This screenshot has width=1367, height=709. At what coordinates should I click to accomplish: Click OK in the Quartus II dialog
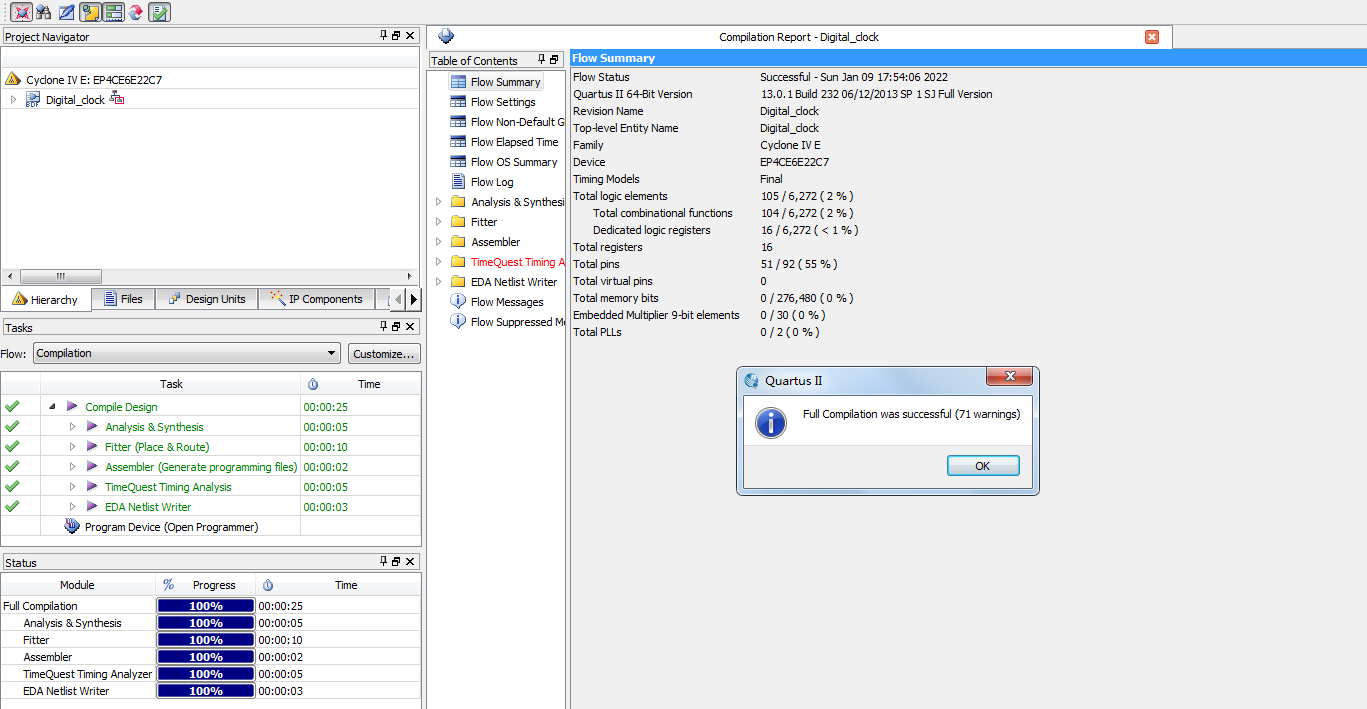[x=982, y=466]
